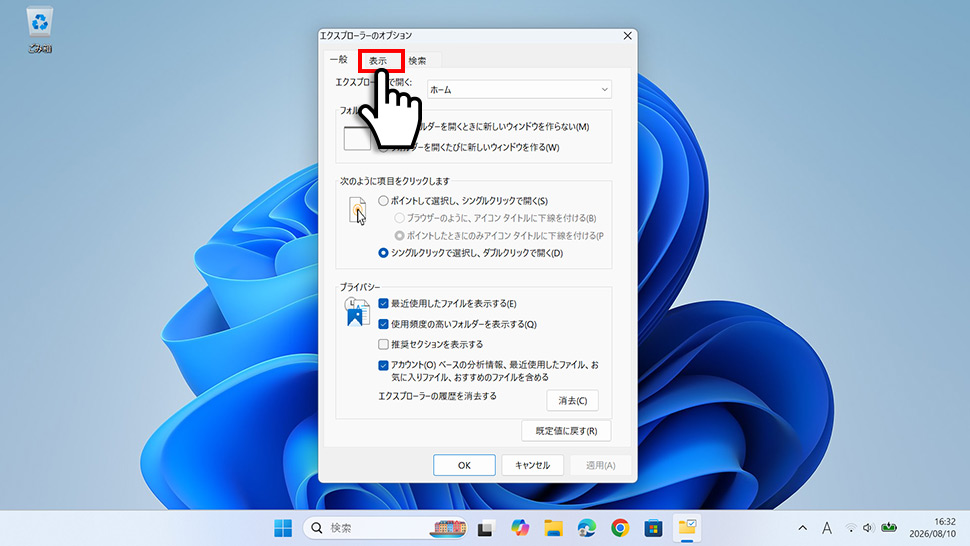Viewport: 970px width, 546px height.
Task: Open the ホーム dropdown list
Action: [x=519, y=90]
